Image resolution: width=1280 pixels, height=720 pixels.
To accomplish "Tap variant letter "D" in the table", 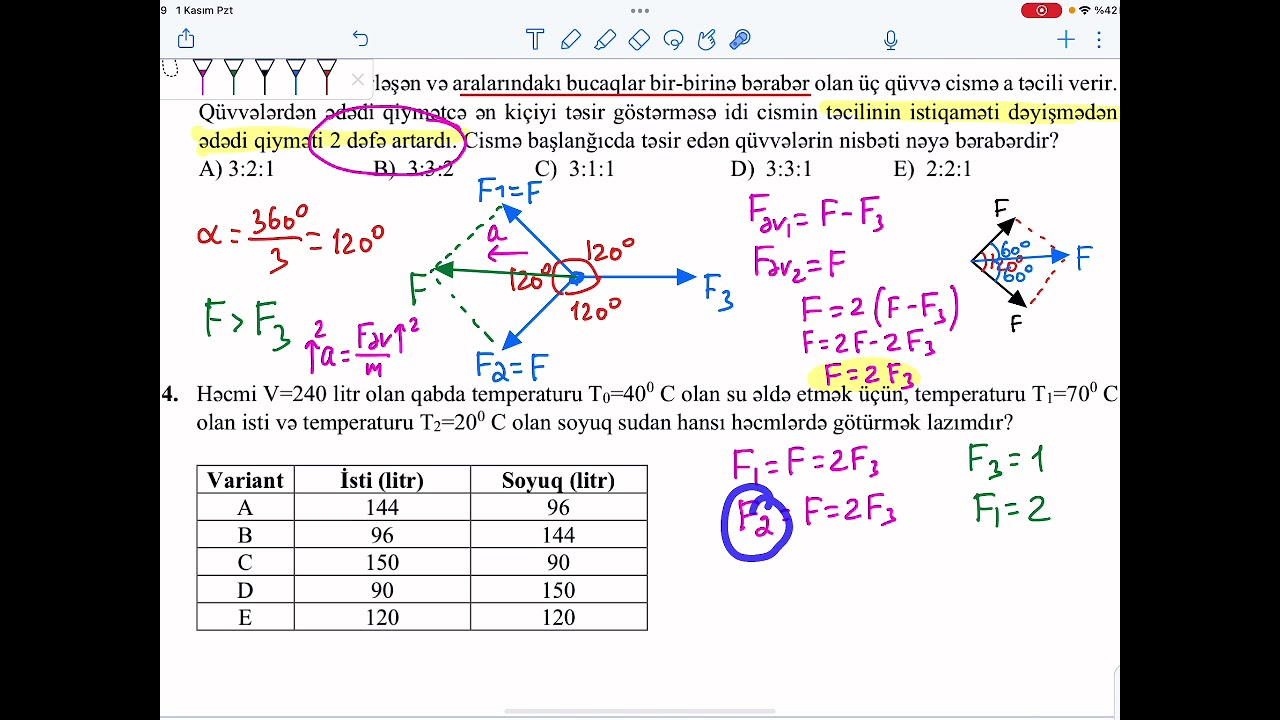I will point(245,590).
